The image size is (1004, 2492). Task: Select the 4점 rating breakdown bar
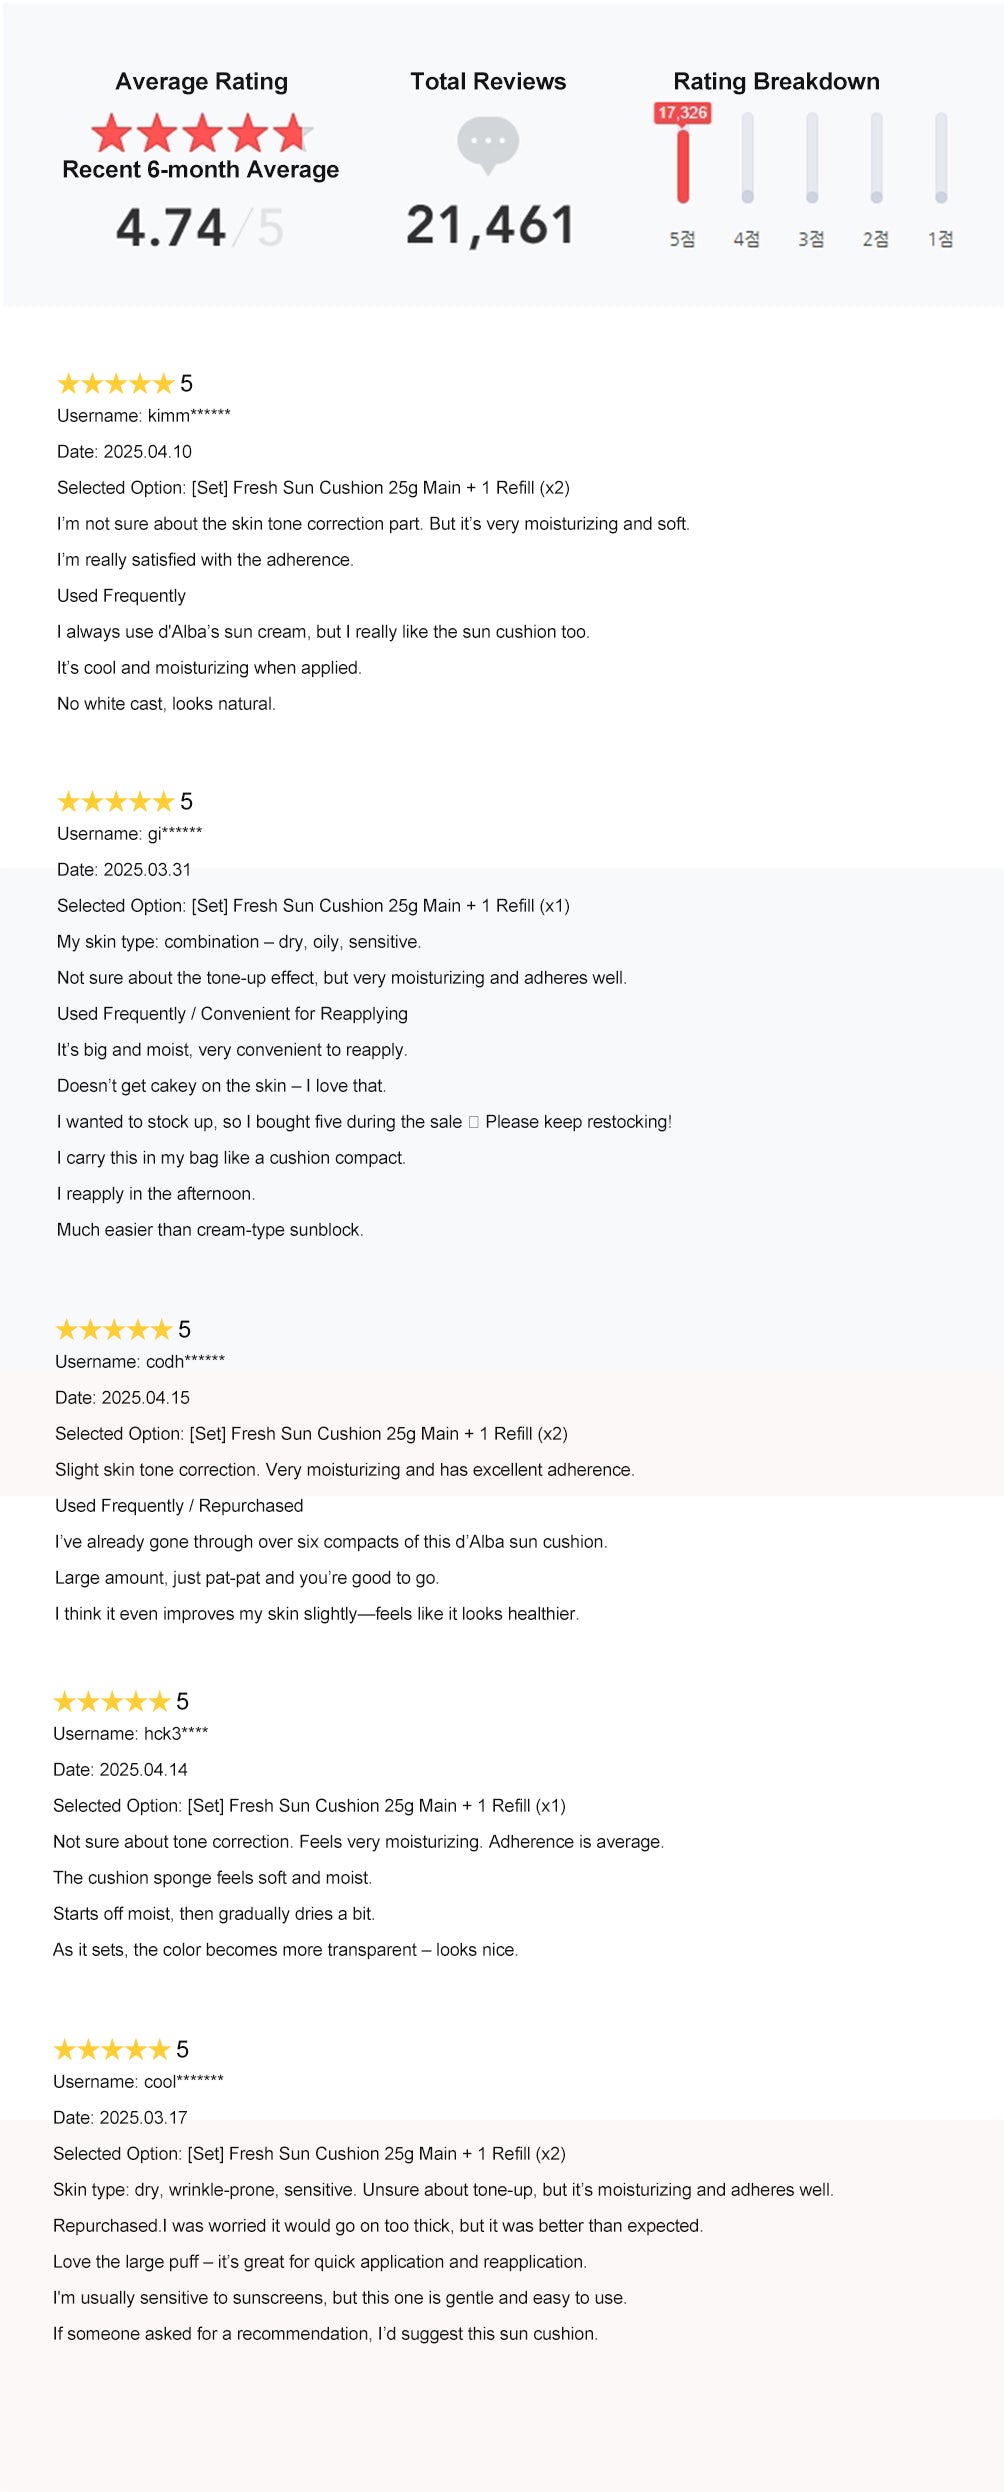(x=747, y=158)
